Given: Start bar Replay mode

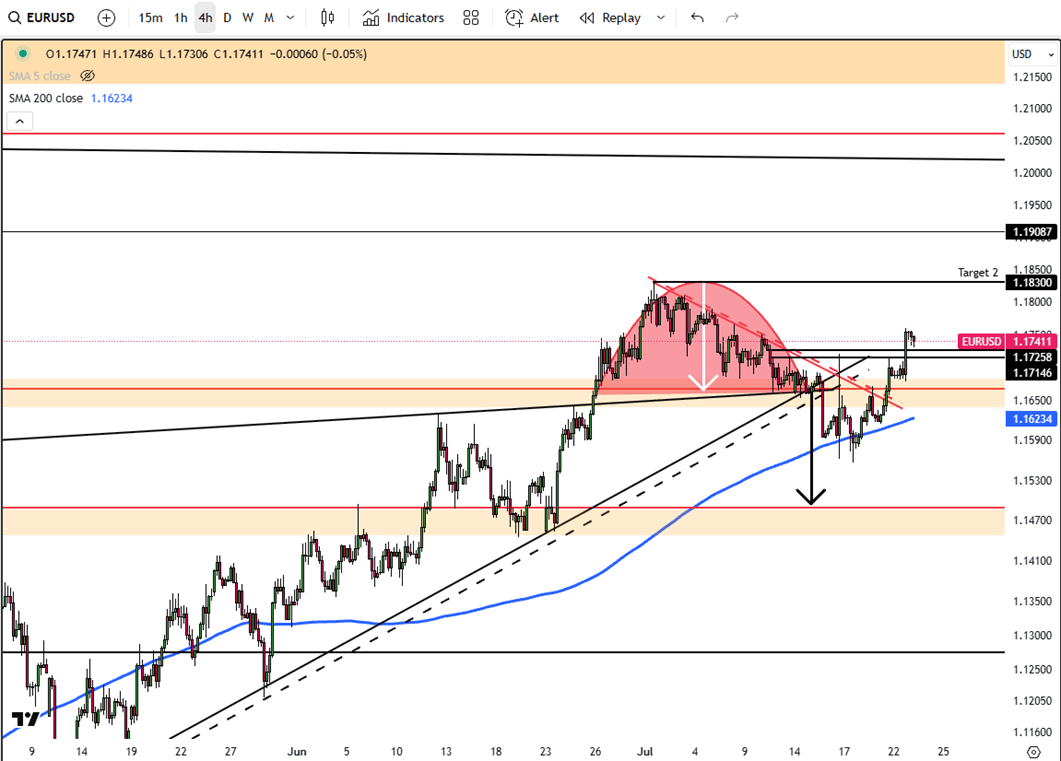Looking at the screenshot, I should coord(610,18).
